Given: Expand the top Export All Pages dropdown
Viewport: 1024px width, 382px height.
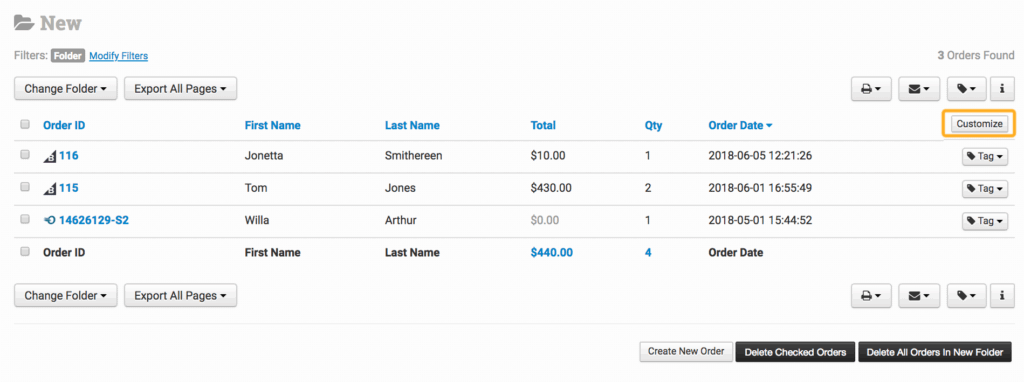Looking at the screenshot, I should tap(180, 89).
